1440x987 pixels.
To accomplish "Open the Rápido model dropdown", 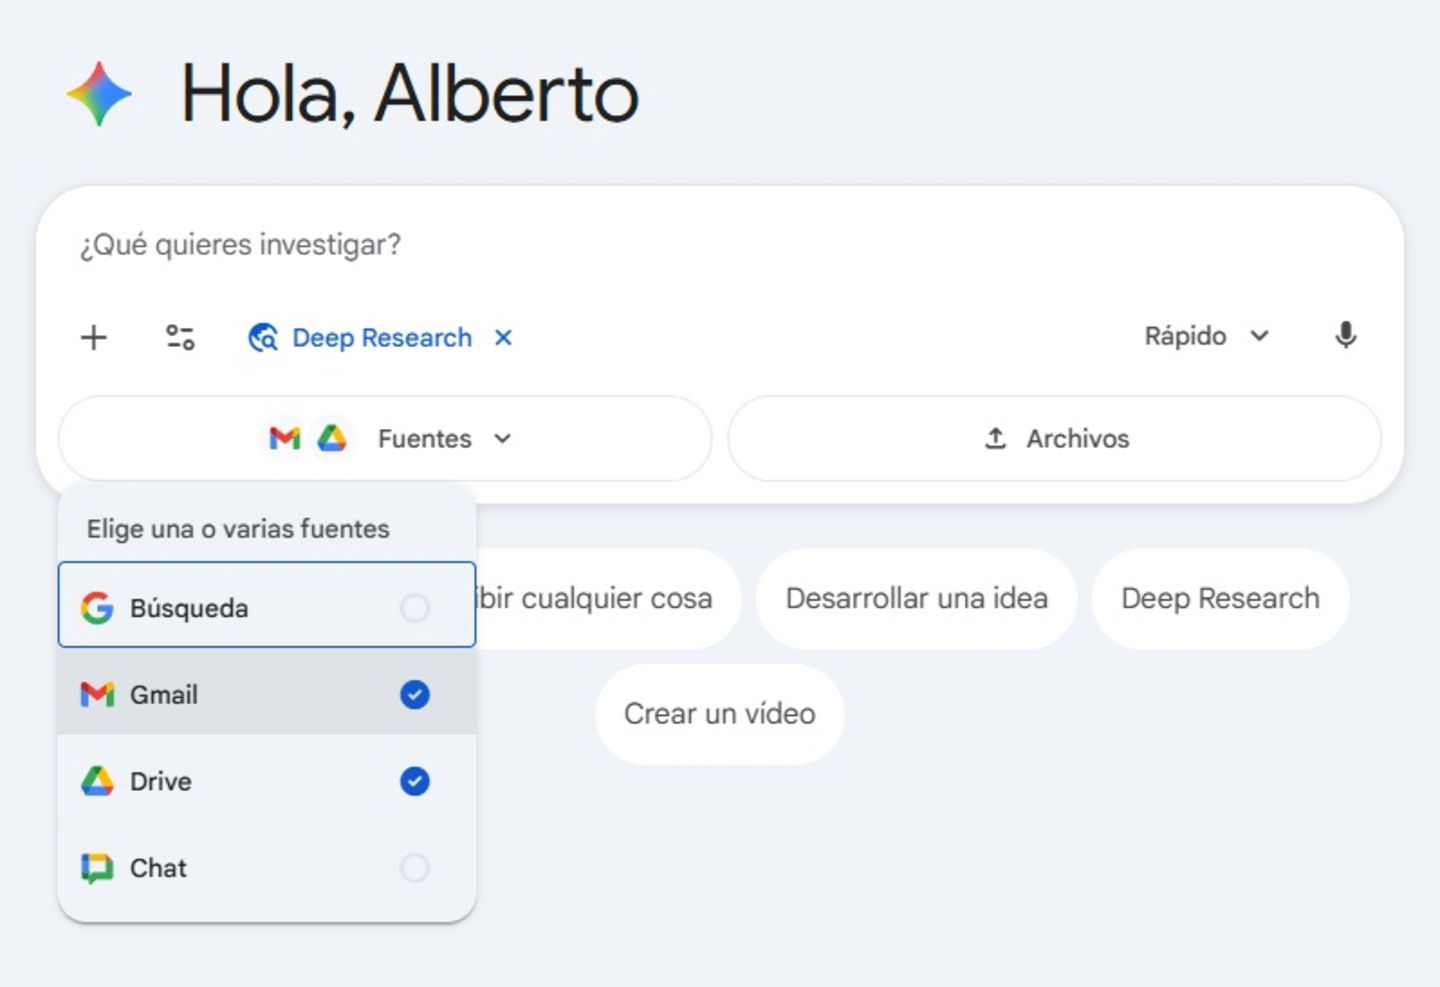I will (1207, 336).
